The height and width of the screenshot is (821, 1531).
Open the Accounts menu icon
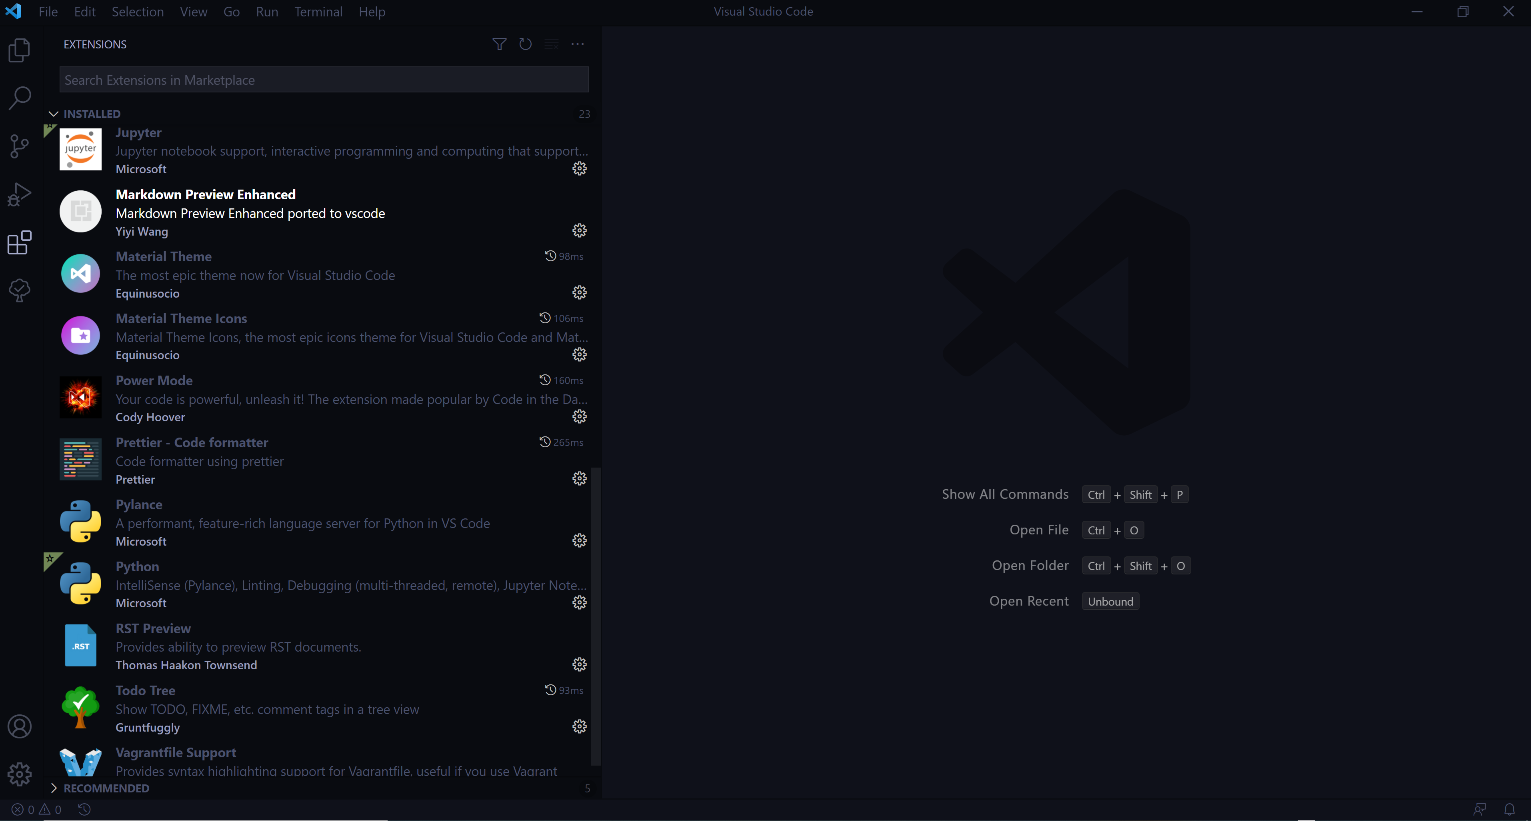19,727
